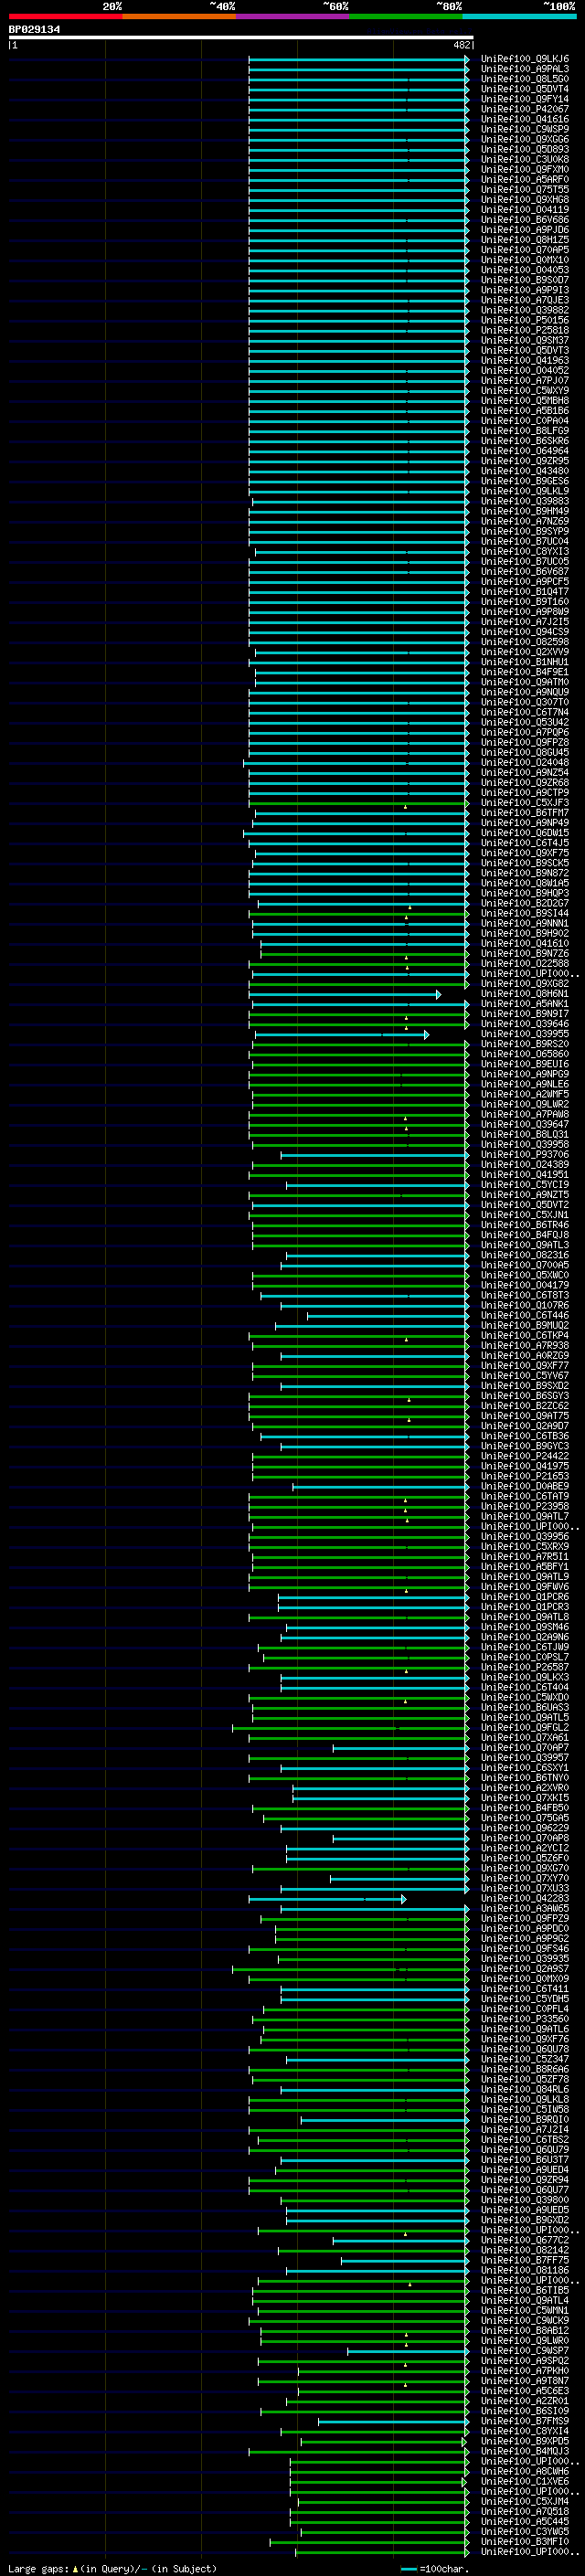Viewport: 585px width, 2576px height.
Task: Select the UniRef100_Q677C2 label
Action: pyautogui.click(x=524, y=2240)
